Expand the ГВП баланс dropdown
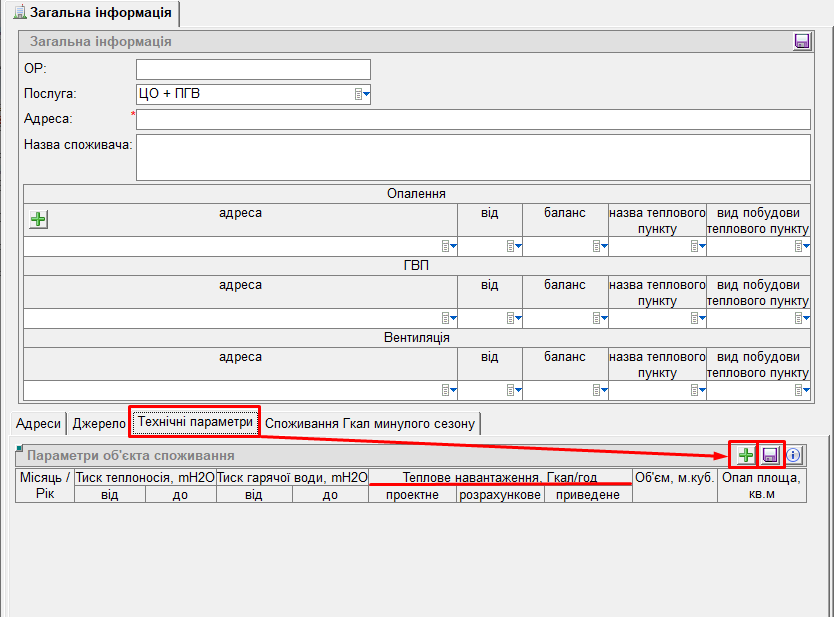Image resolution: width=834 pixels, height=617 pixels. pyautogui.click(x=599, y=318)
